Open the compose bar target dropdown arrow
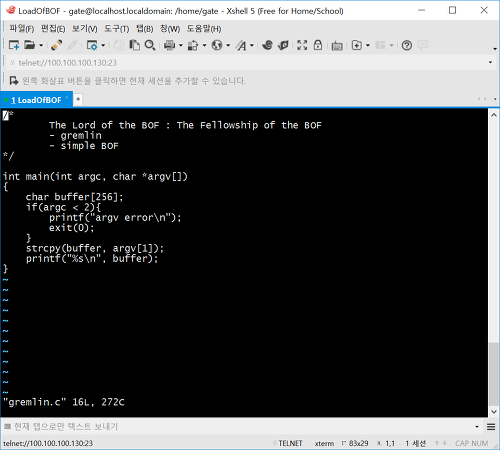This screenshot has width=500, height=450. tap(477, 427)
